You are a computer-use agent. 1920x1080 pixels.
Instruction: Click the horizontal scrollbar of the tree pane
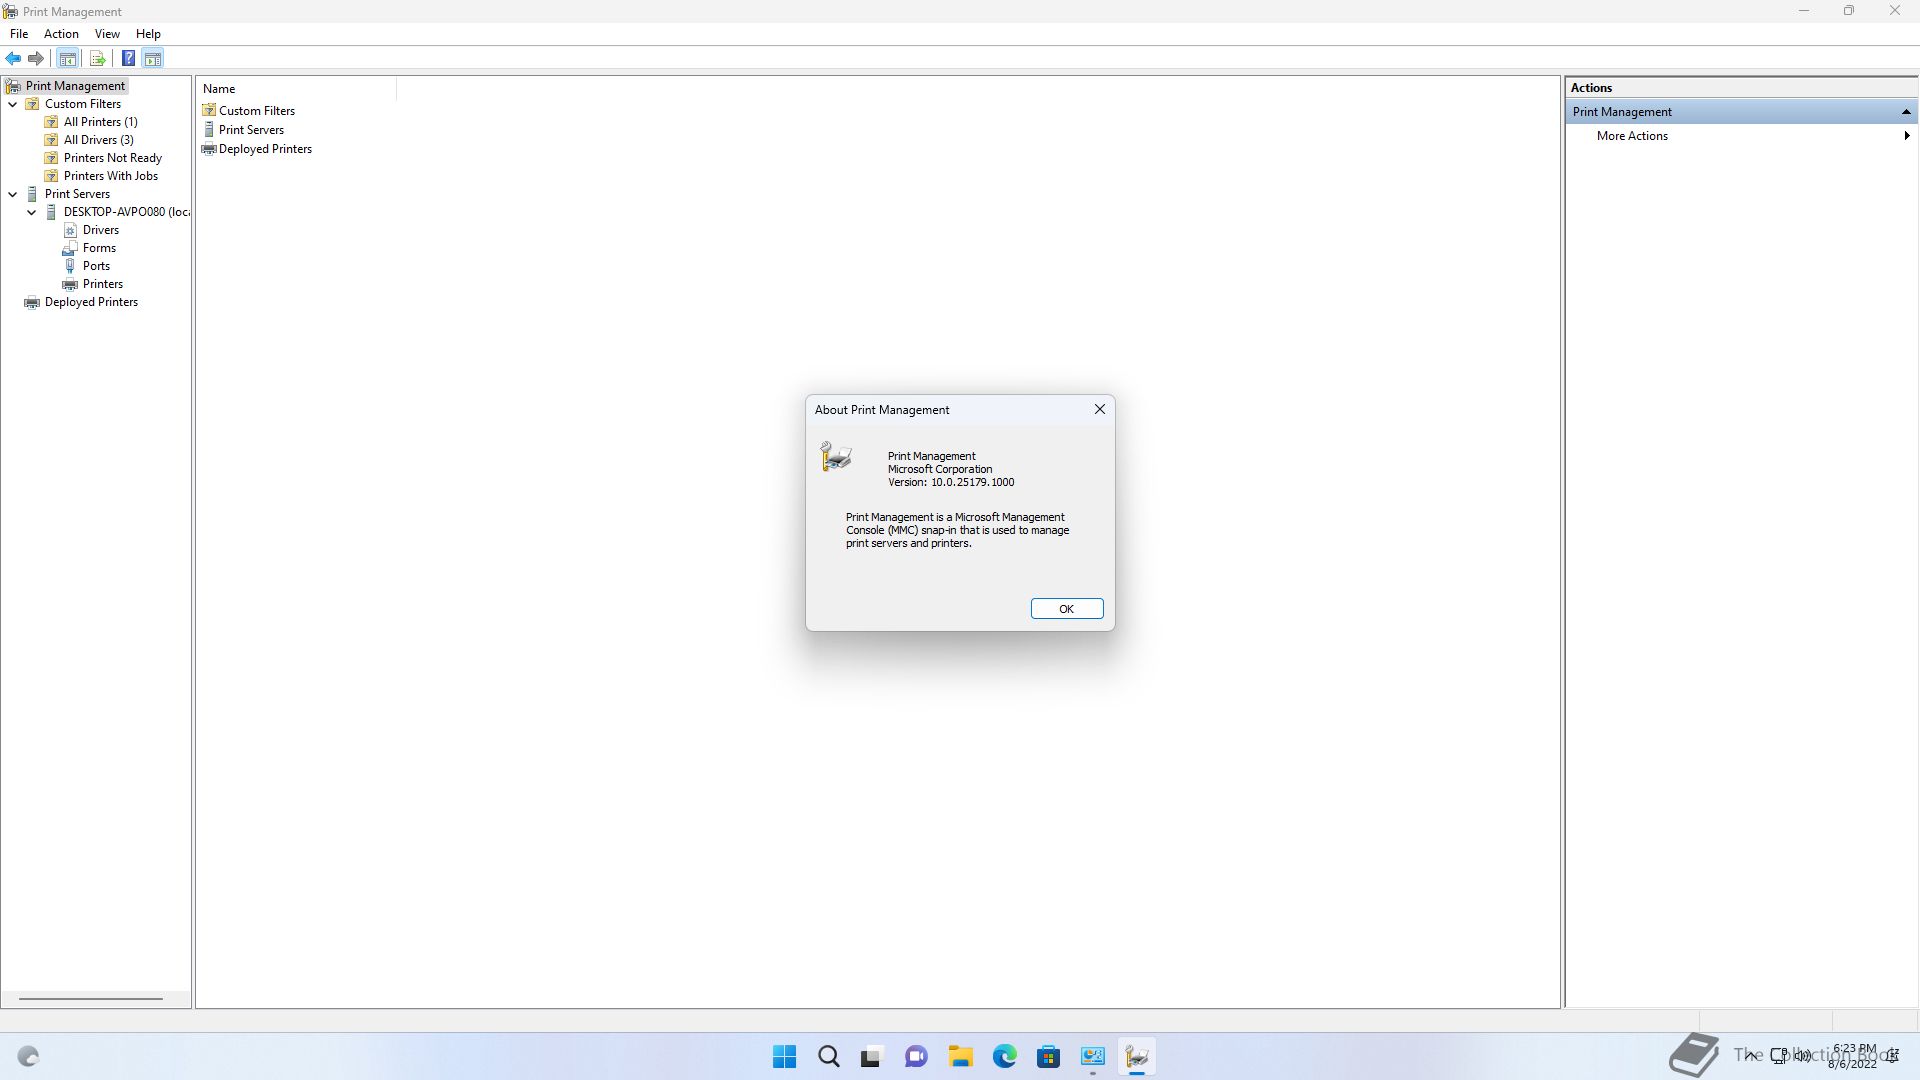pos(91,998)
